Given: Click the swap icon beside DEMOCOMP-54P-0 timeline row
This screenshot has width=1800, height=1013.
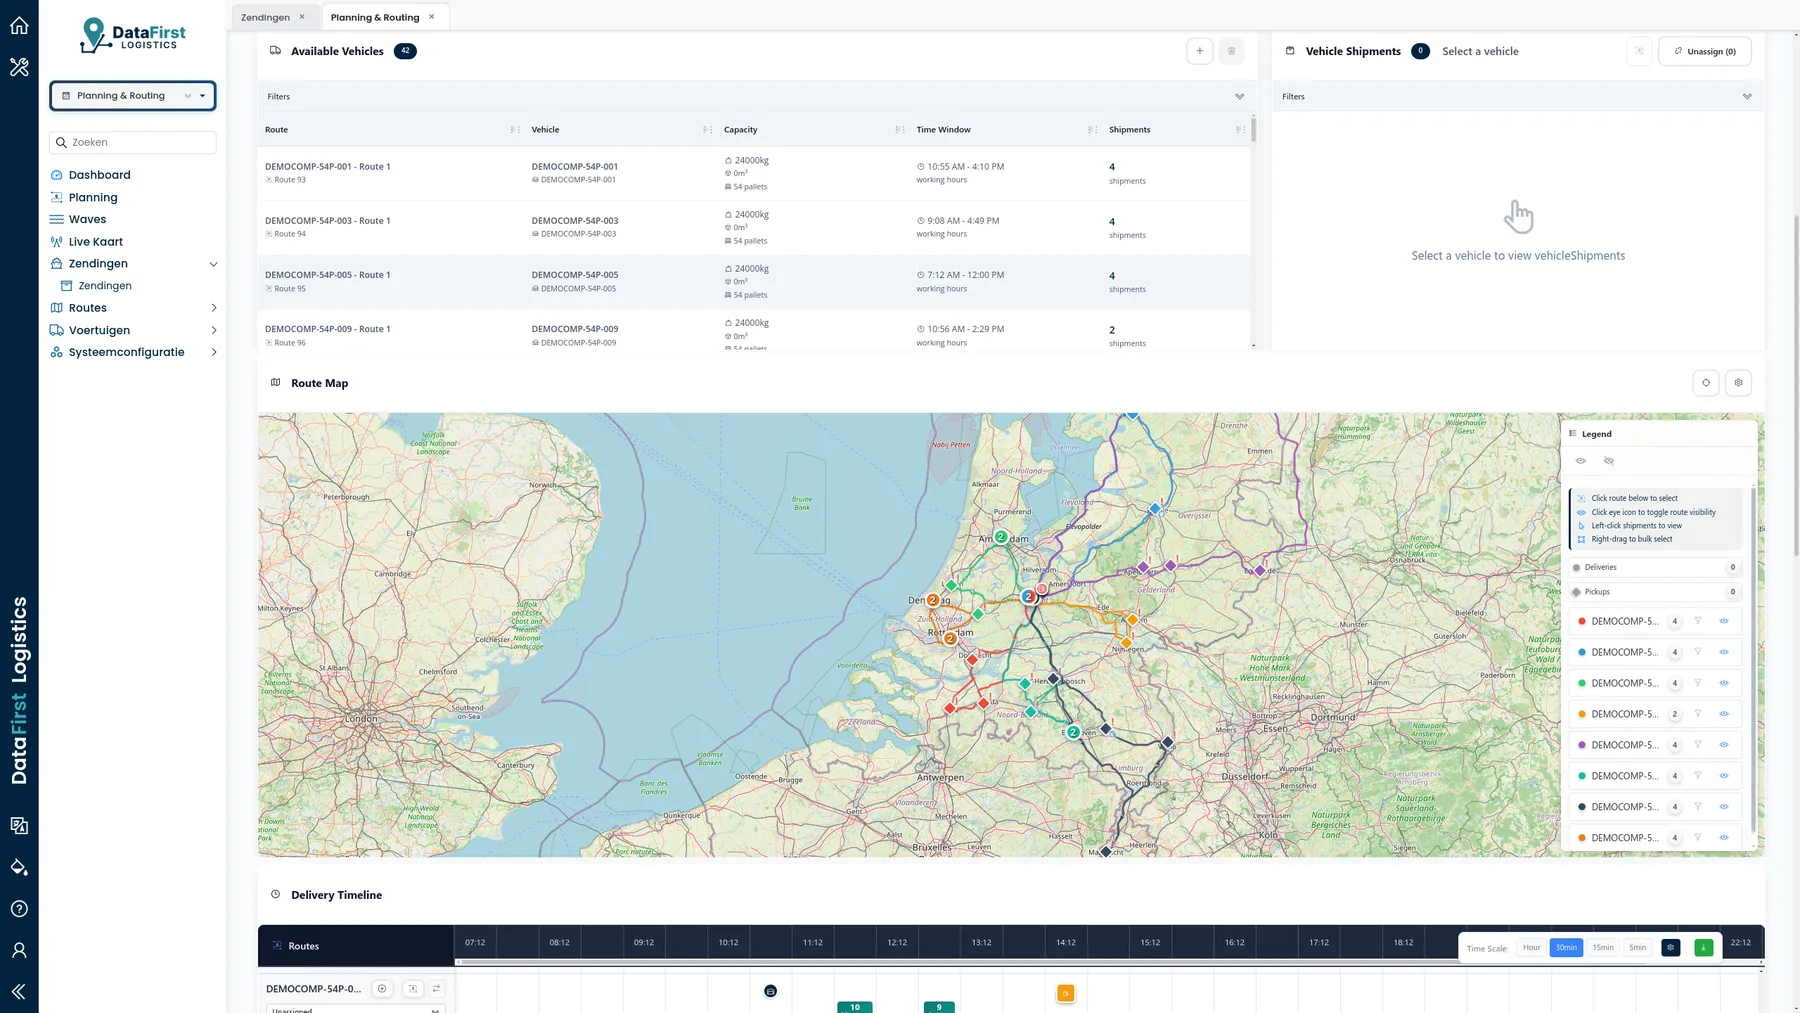Looking at the screenshot, I should pos(436,989).
